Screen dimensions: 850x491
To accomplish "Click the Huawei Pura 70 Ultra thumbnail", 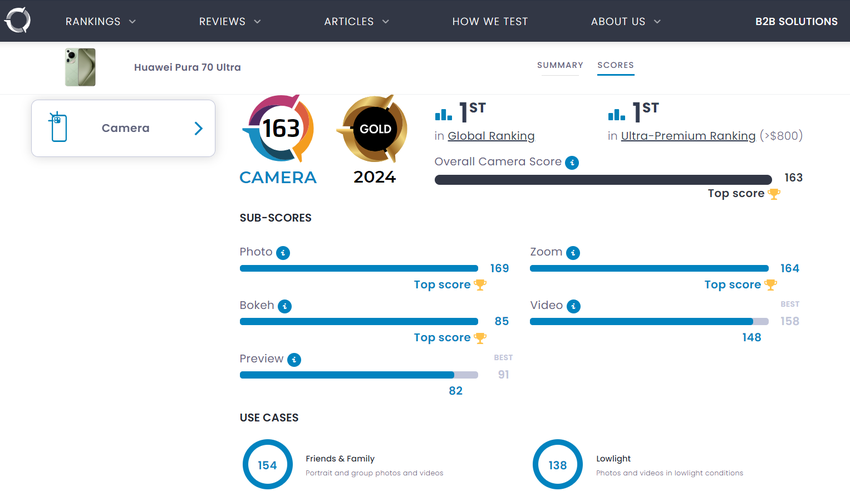I will pyautogui.click(x=80, y=67).
